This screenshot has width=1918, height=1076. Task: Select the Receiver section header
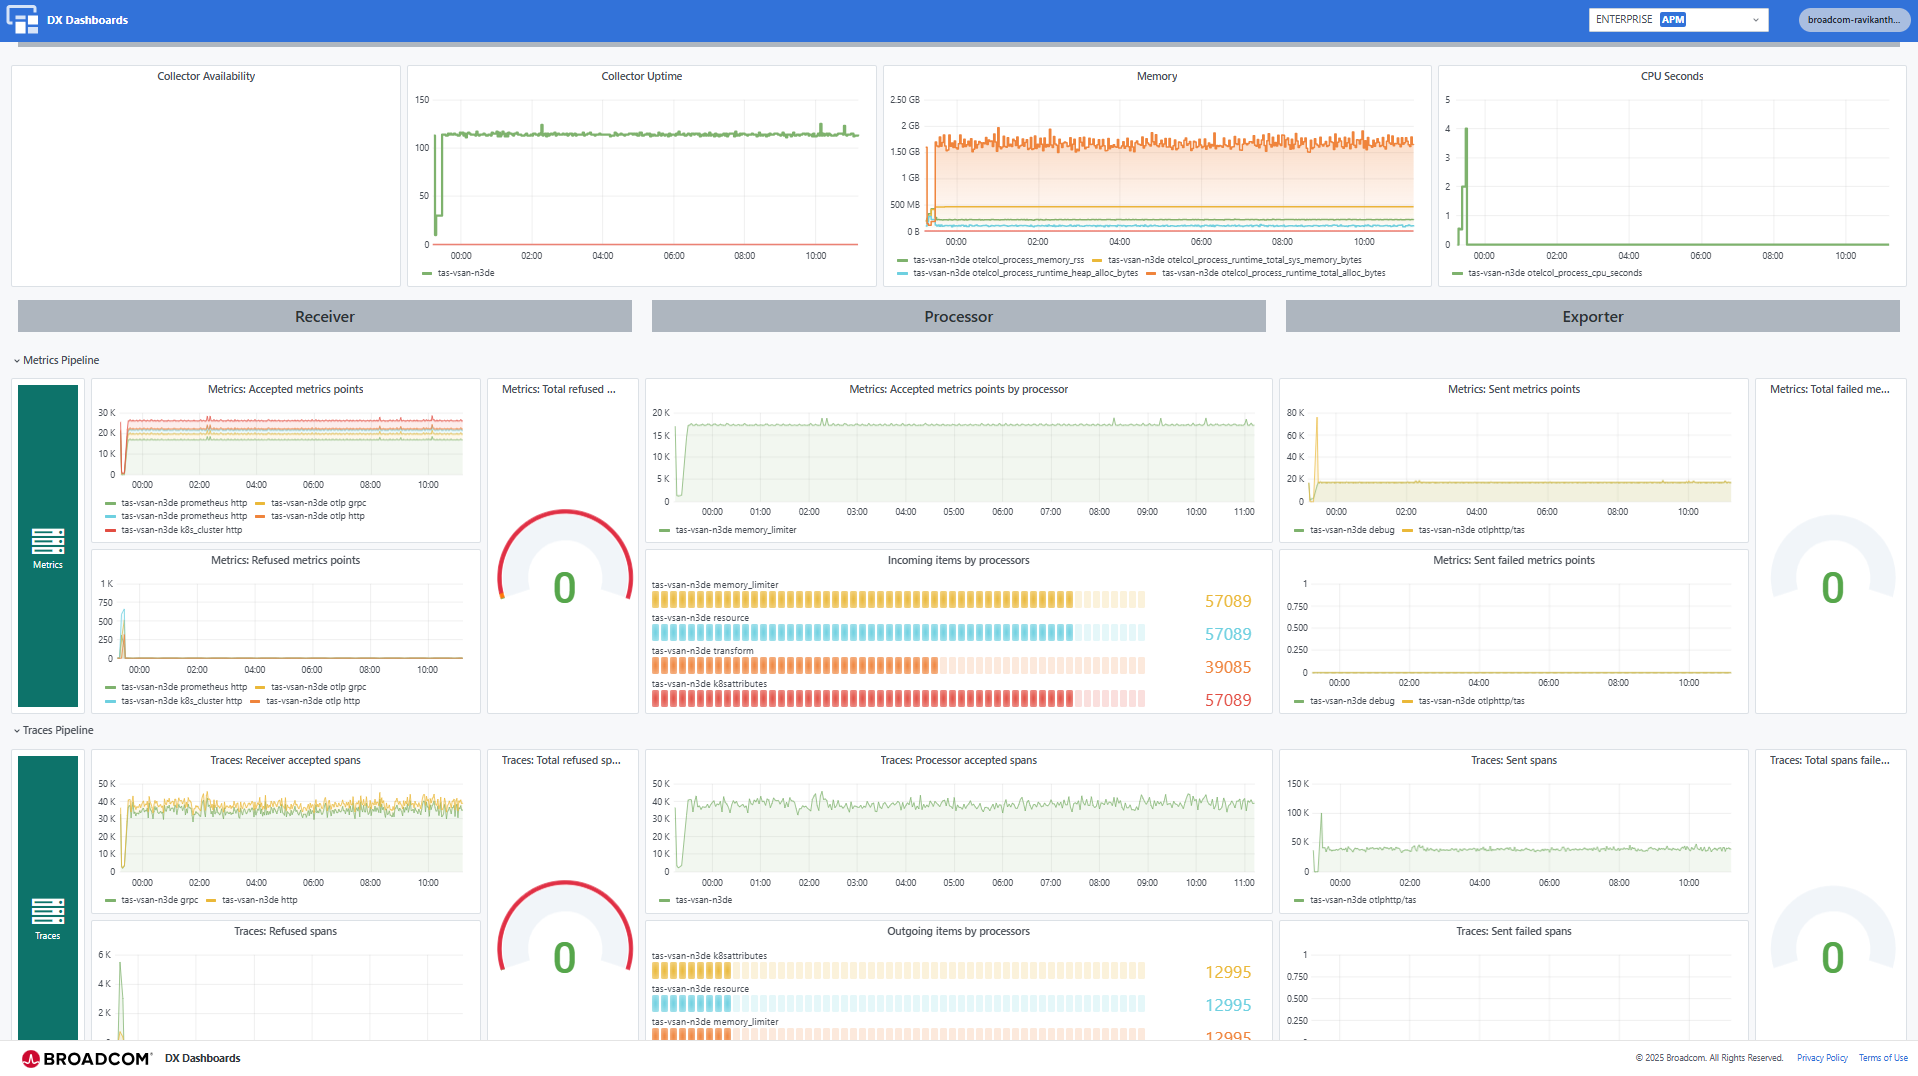(323, 316)
